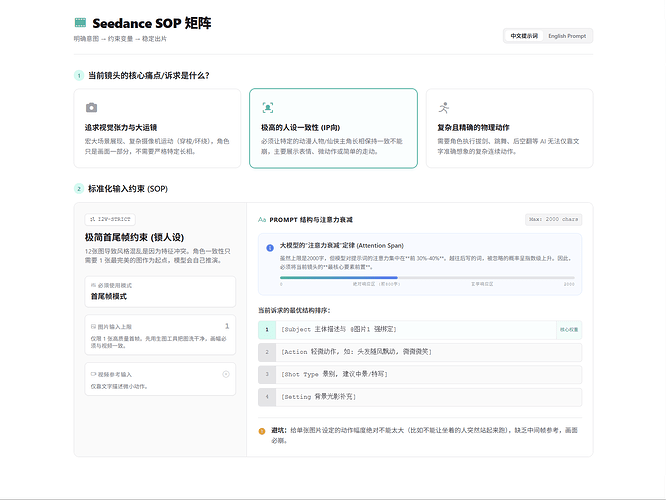This screenshot has width=666, height=500.
Task: Click the orange warning icon near 避坑
Action: 262,431
